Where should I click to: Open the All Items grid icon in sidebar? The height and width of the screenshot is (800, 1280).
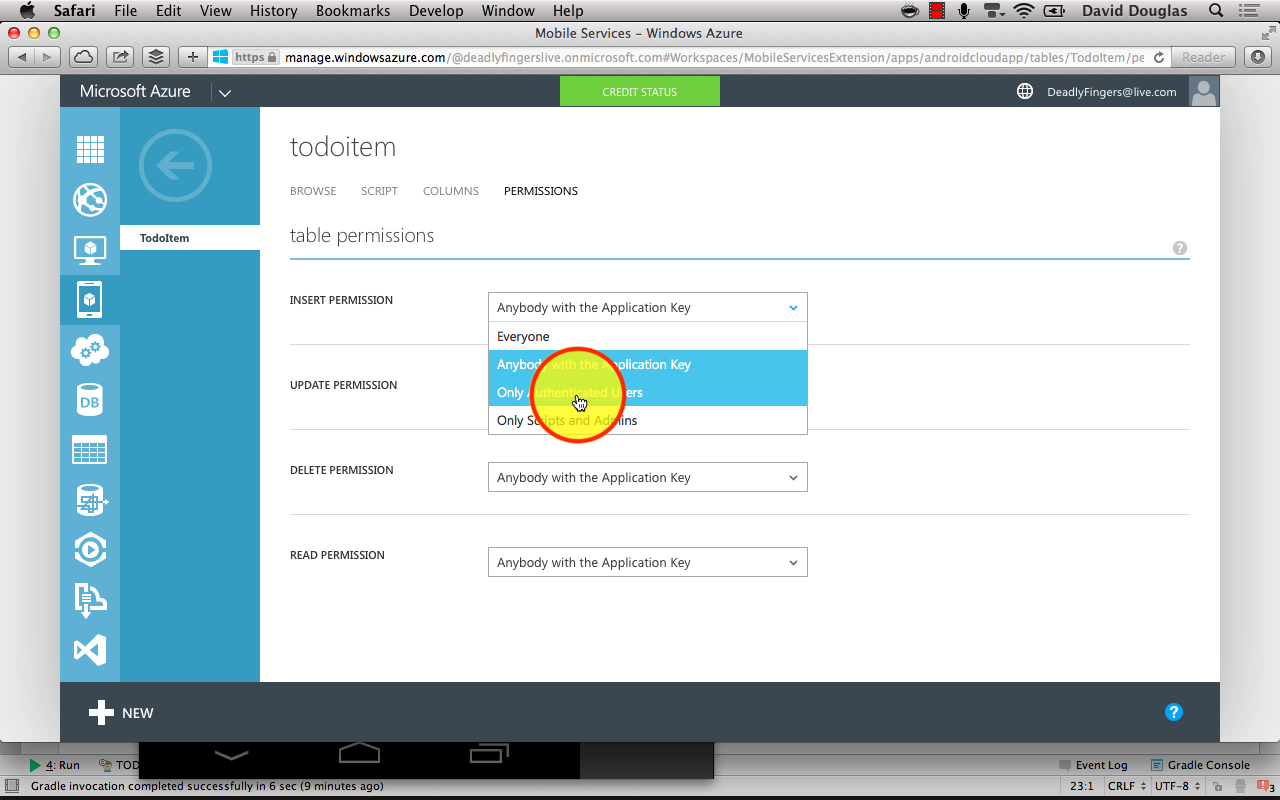90,149
